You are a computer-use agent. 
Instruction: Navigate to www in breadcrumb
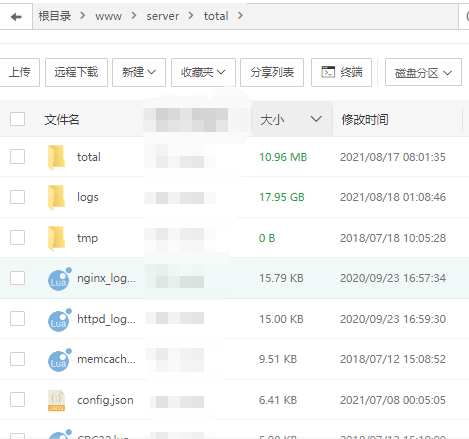click(108, 16)
